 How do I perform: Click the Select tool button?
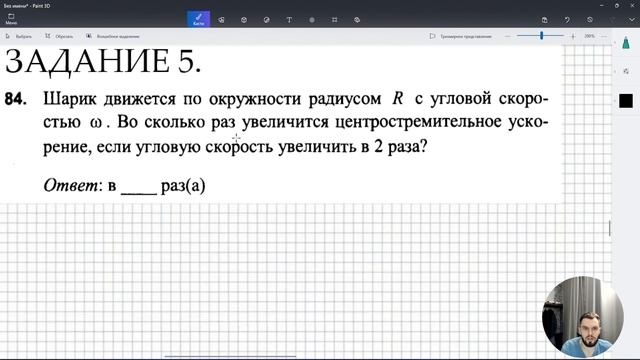point(18,36)
